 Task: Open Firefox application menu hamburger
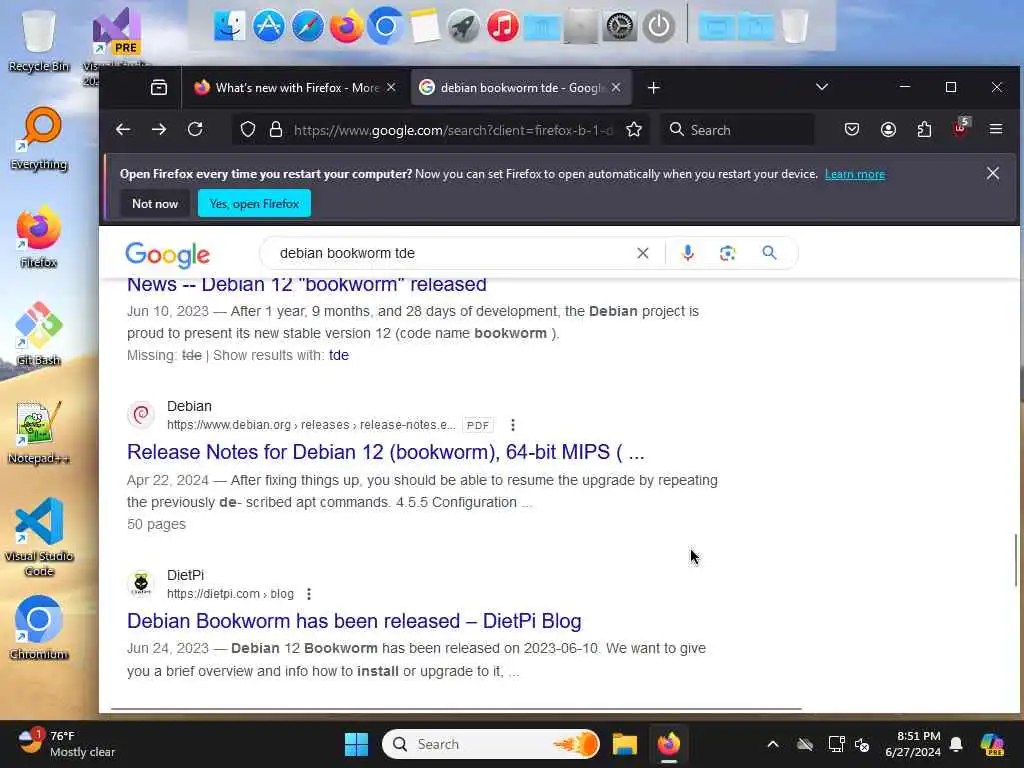[996, 129]
